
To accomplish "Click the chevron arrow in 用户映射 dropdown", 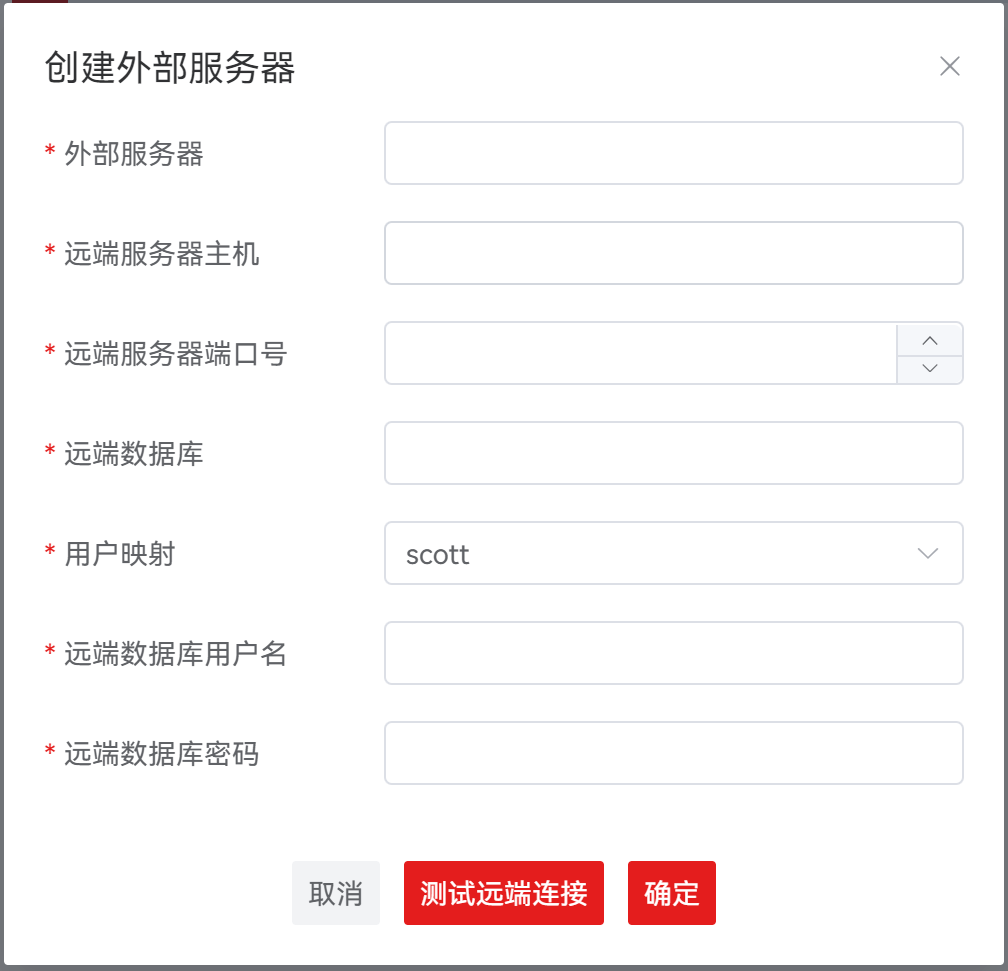I will [x=928, y=553].
